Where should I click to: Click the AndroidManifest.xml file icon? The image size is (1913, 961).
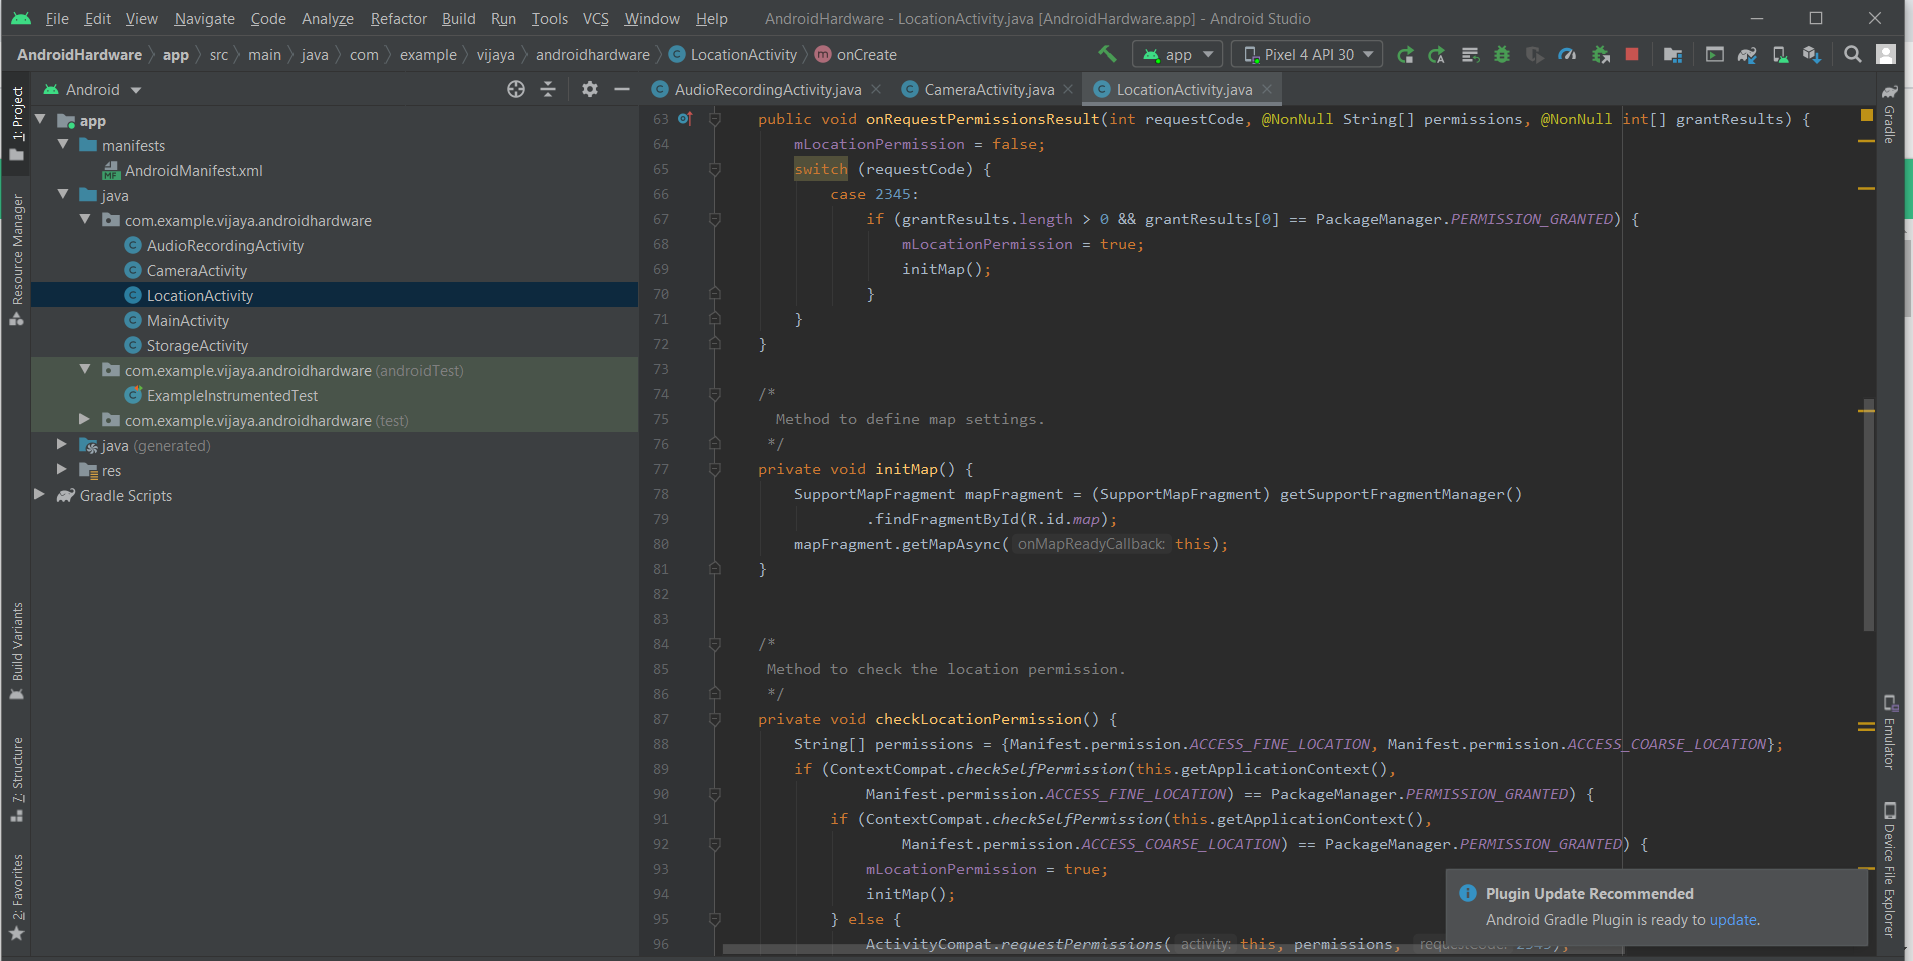click(112, 170)
